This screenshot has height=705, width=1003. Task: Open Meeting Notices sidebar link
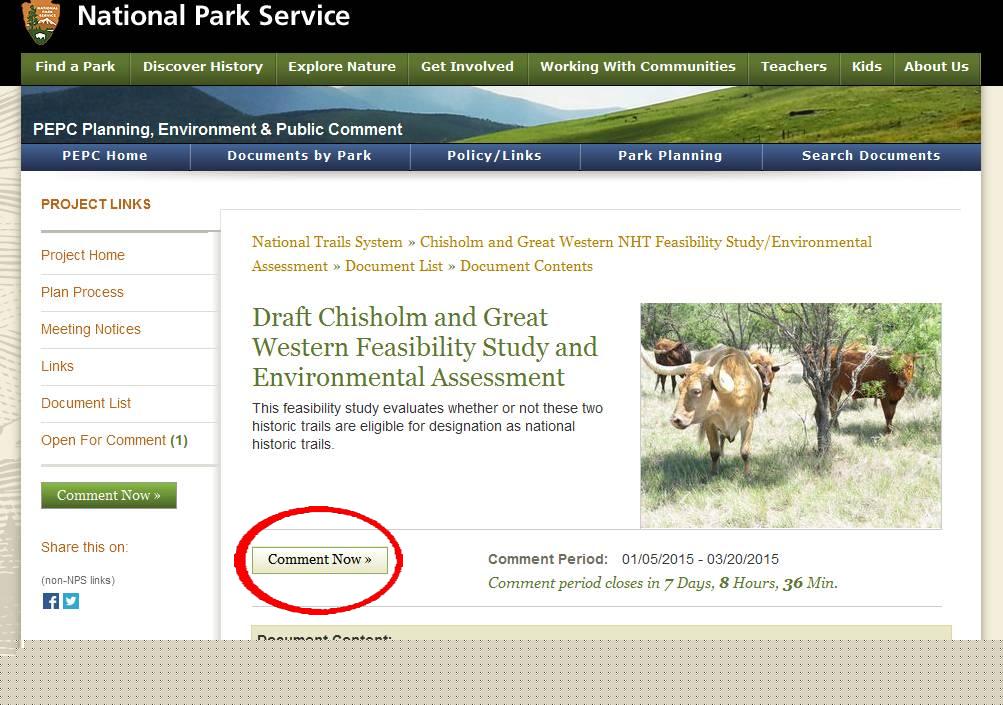click(x=91, y=329)
